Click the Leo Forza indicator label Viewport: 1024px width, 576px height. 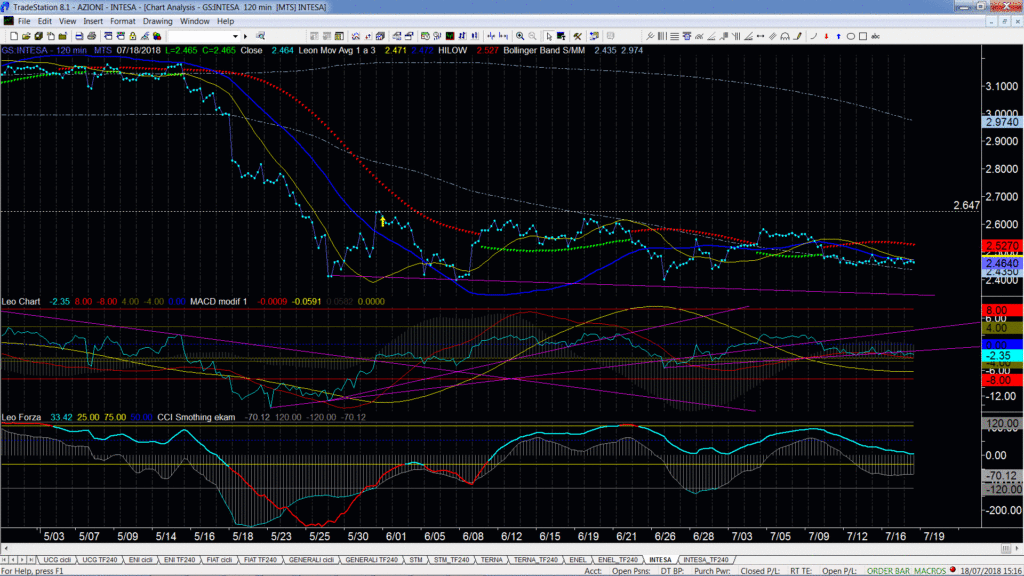(21, 417)
